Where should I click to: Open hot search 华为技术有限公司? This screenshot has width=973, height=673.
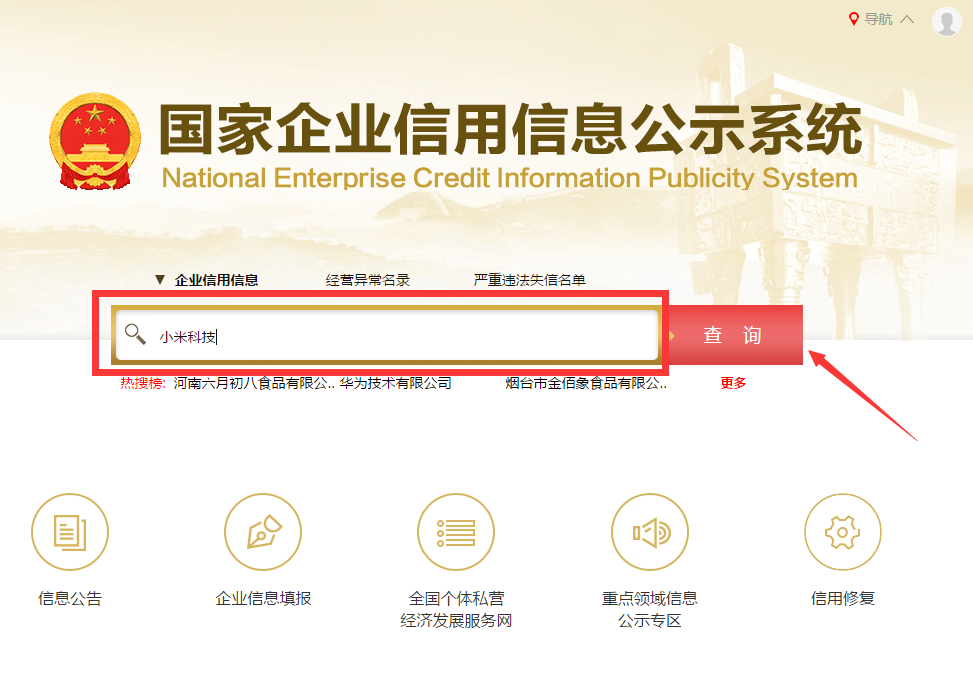pyautogui.click(x=395, y=383)
